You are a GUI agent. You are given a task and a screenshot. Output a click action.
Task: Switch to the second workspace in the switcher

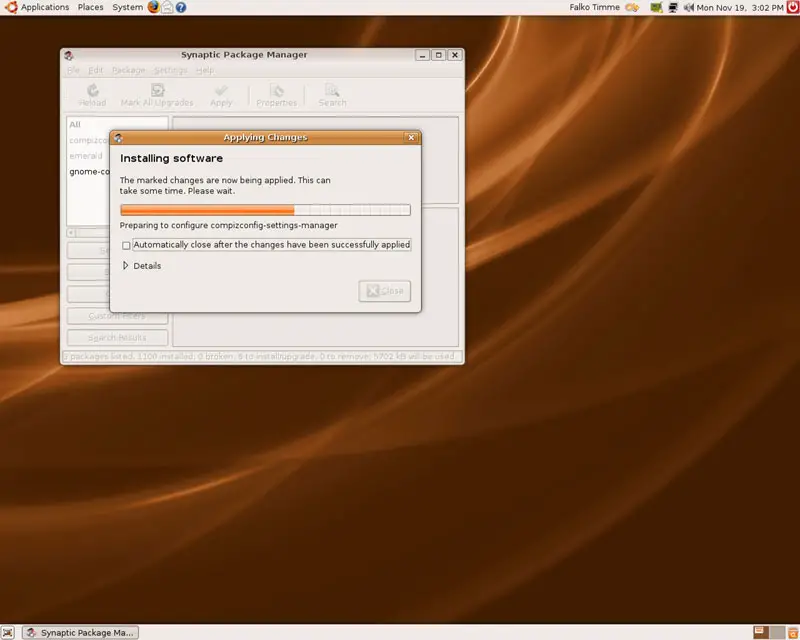click(x=777, y=632)
